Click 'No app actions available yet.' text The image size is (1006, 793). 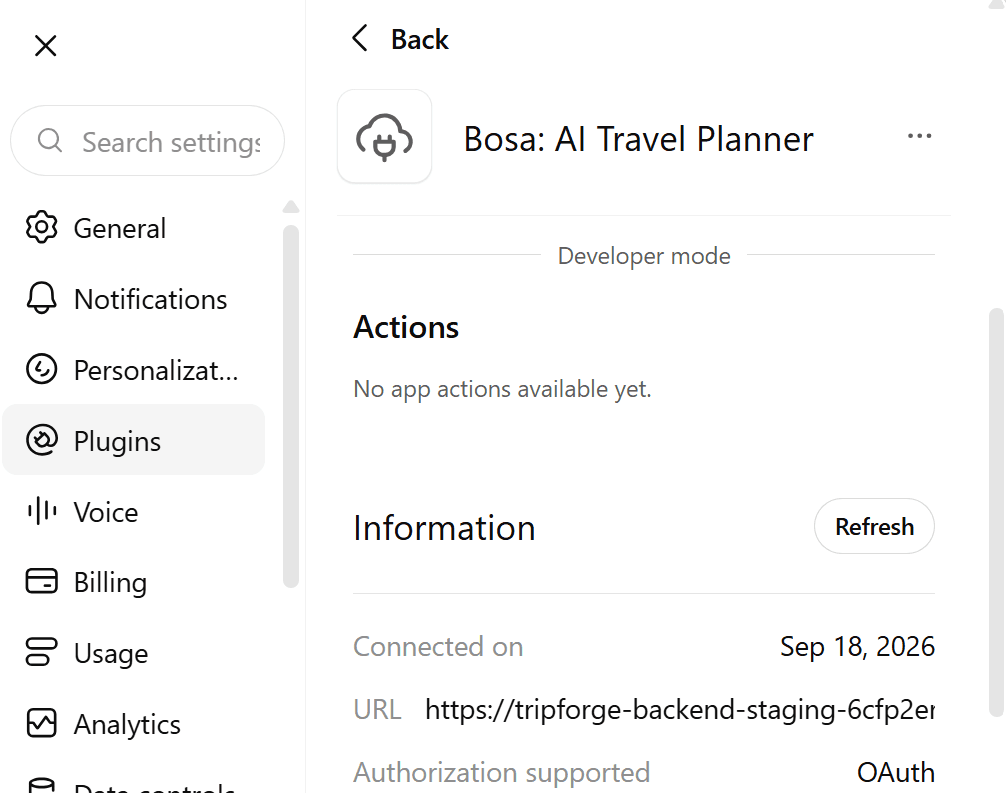(x=502, y=389)
